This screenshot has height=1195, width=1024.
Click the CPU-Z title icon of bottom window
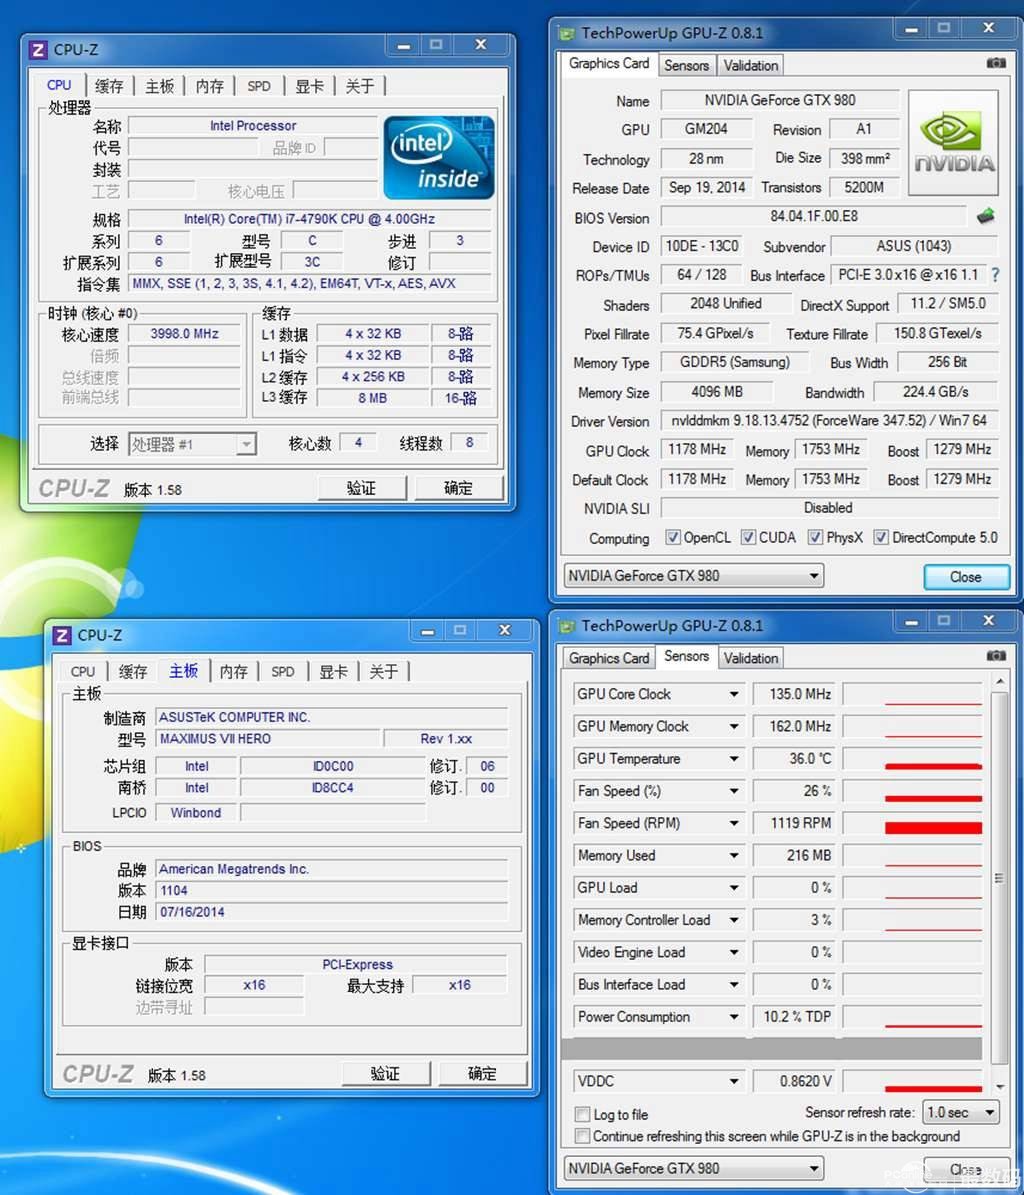pos(62,636)
